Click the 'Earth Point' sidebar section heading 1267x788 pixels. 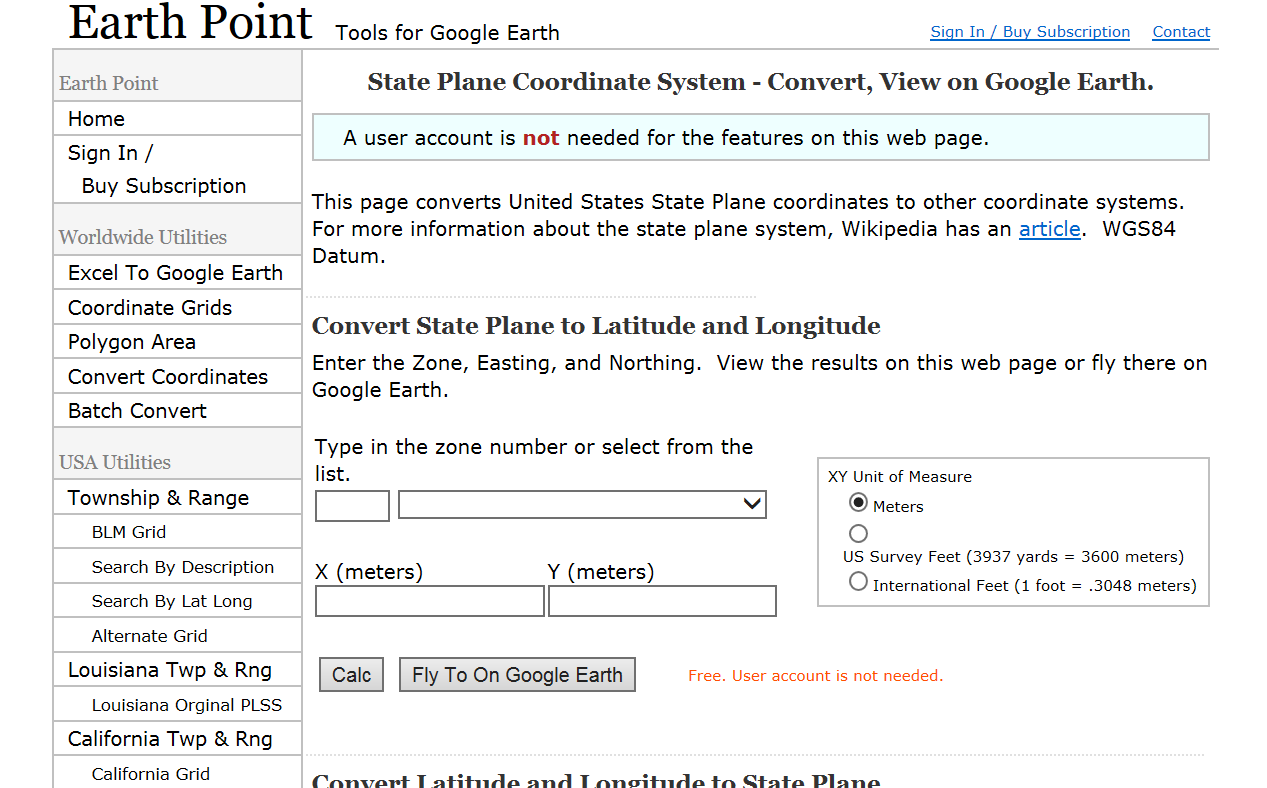pos(109,83)
